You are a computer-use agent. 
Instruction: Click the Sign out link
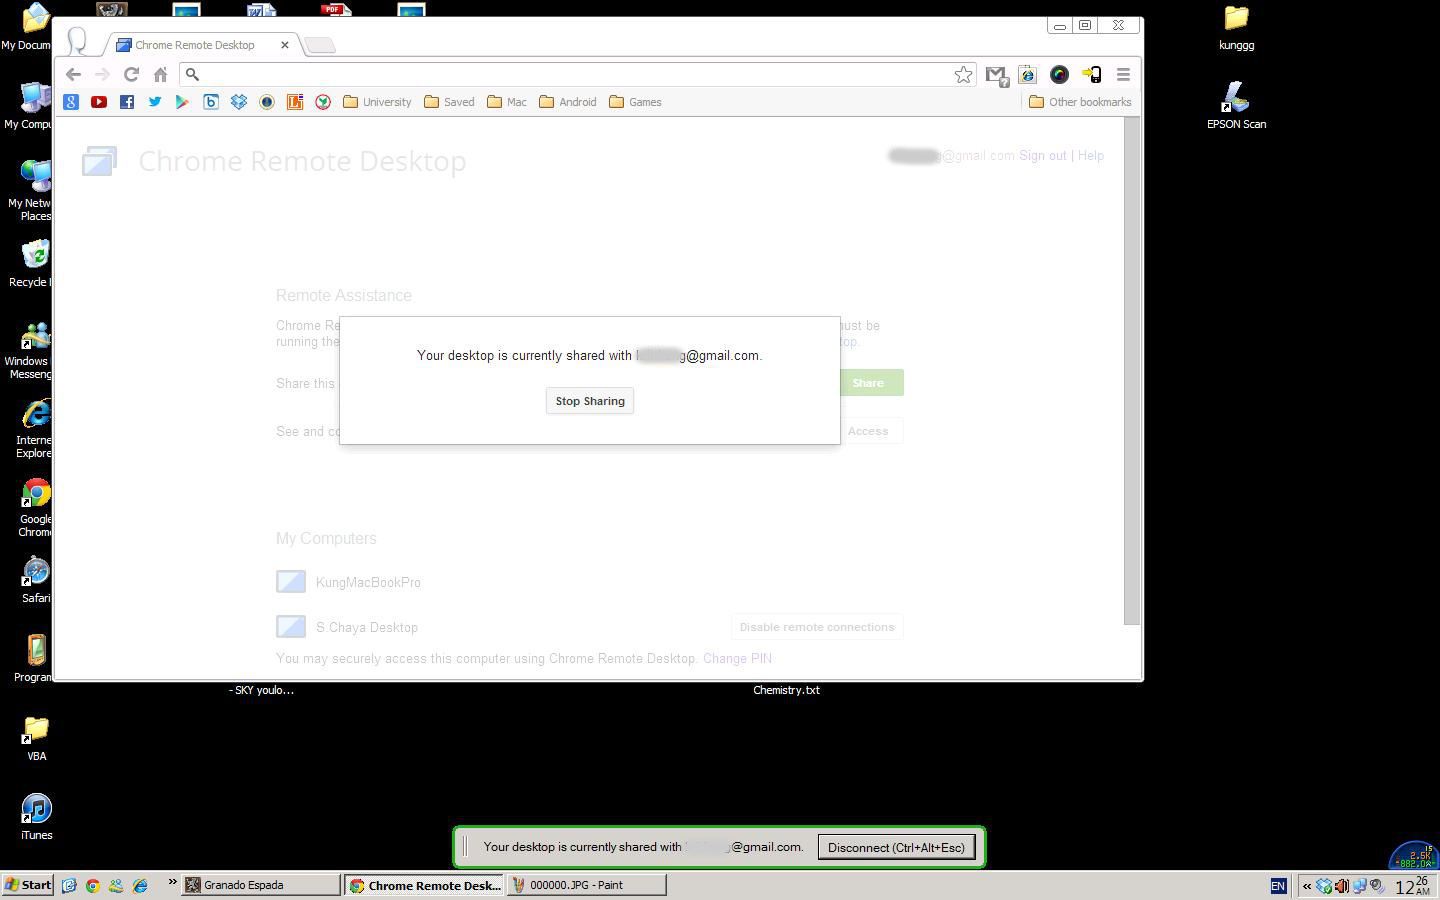[1043, 156]
